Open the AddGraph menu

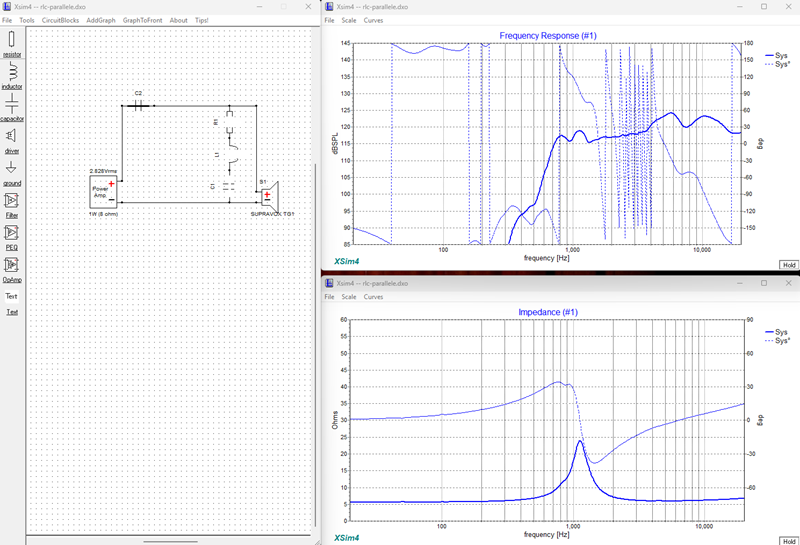101,20
